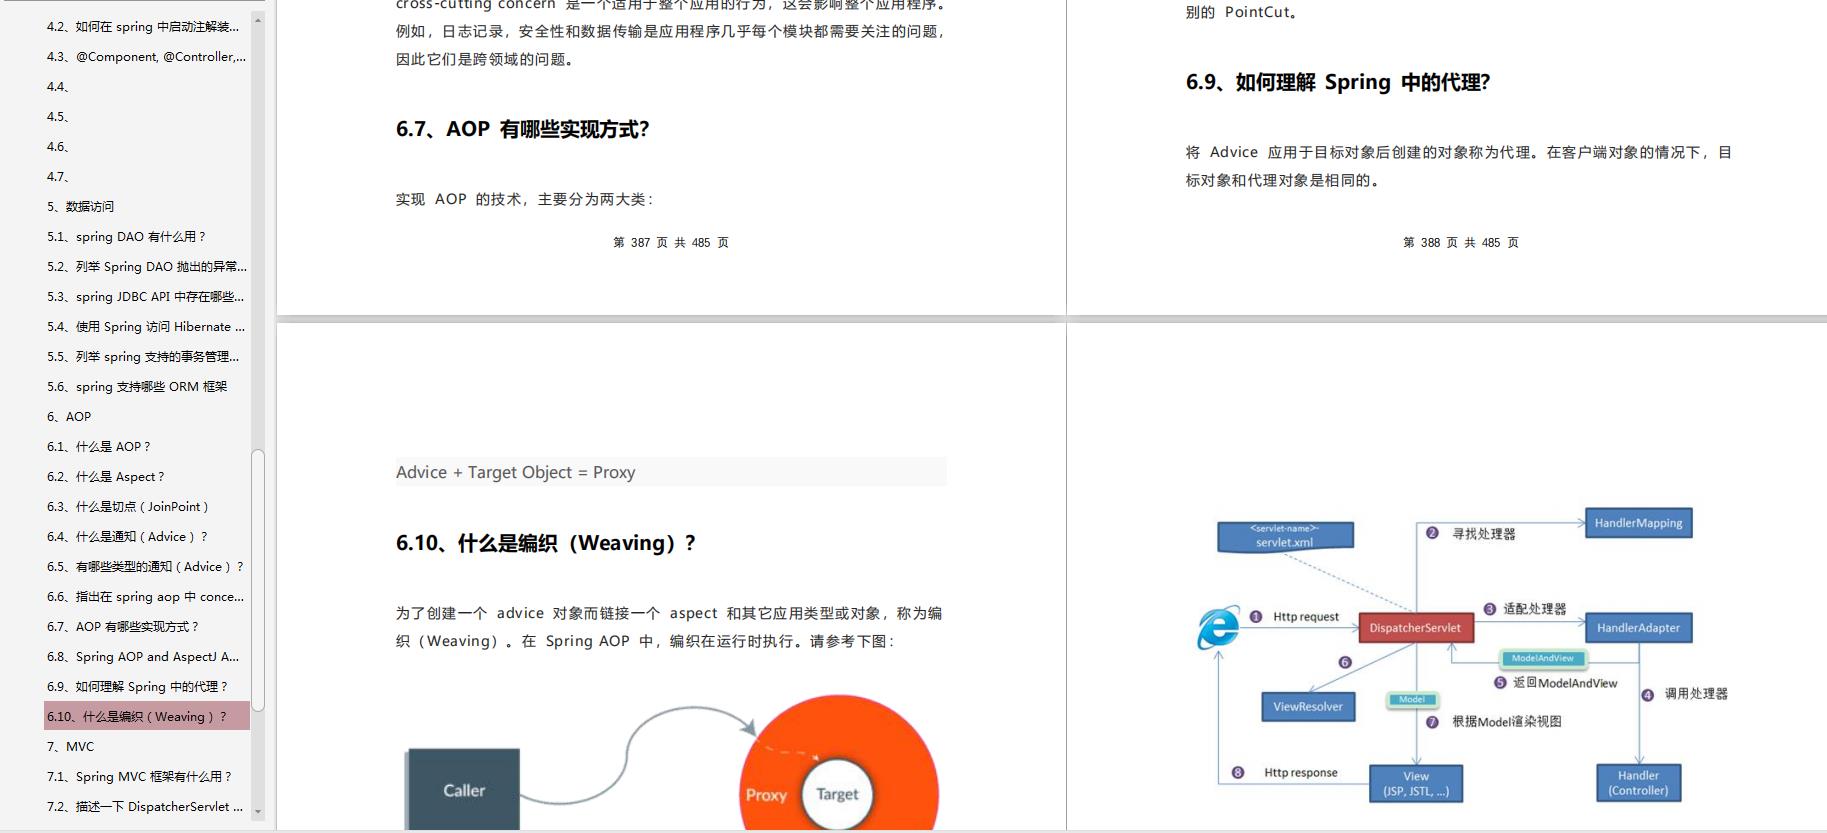Click the View (JSP, JSTL) box
The height and width of the screenshot is (833, 1827).
tap(1416, 783)
